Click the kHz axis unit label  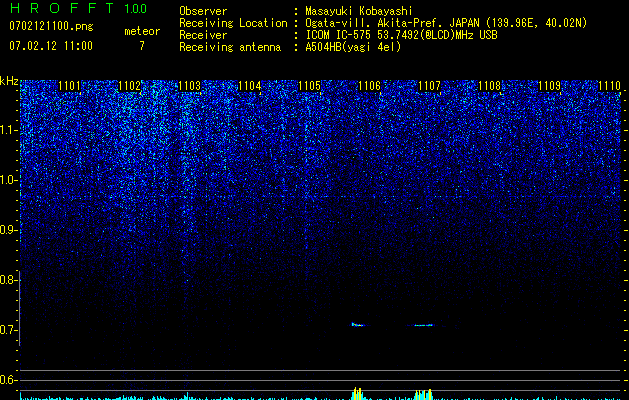pos(9,81)
